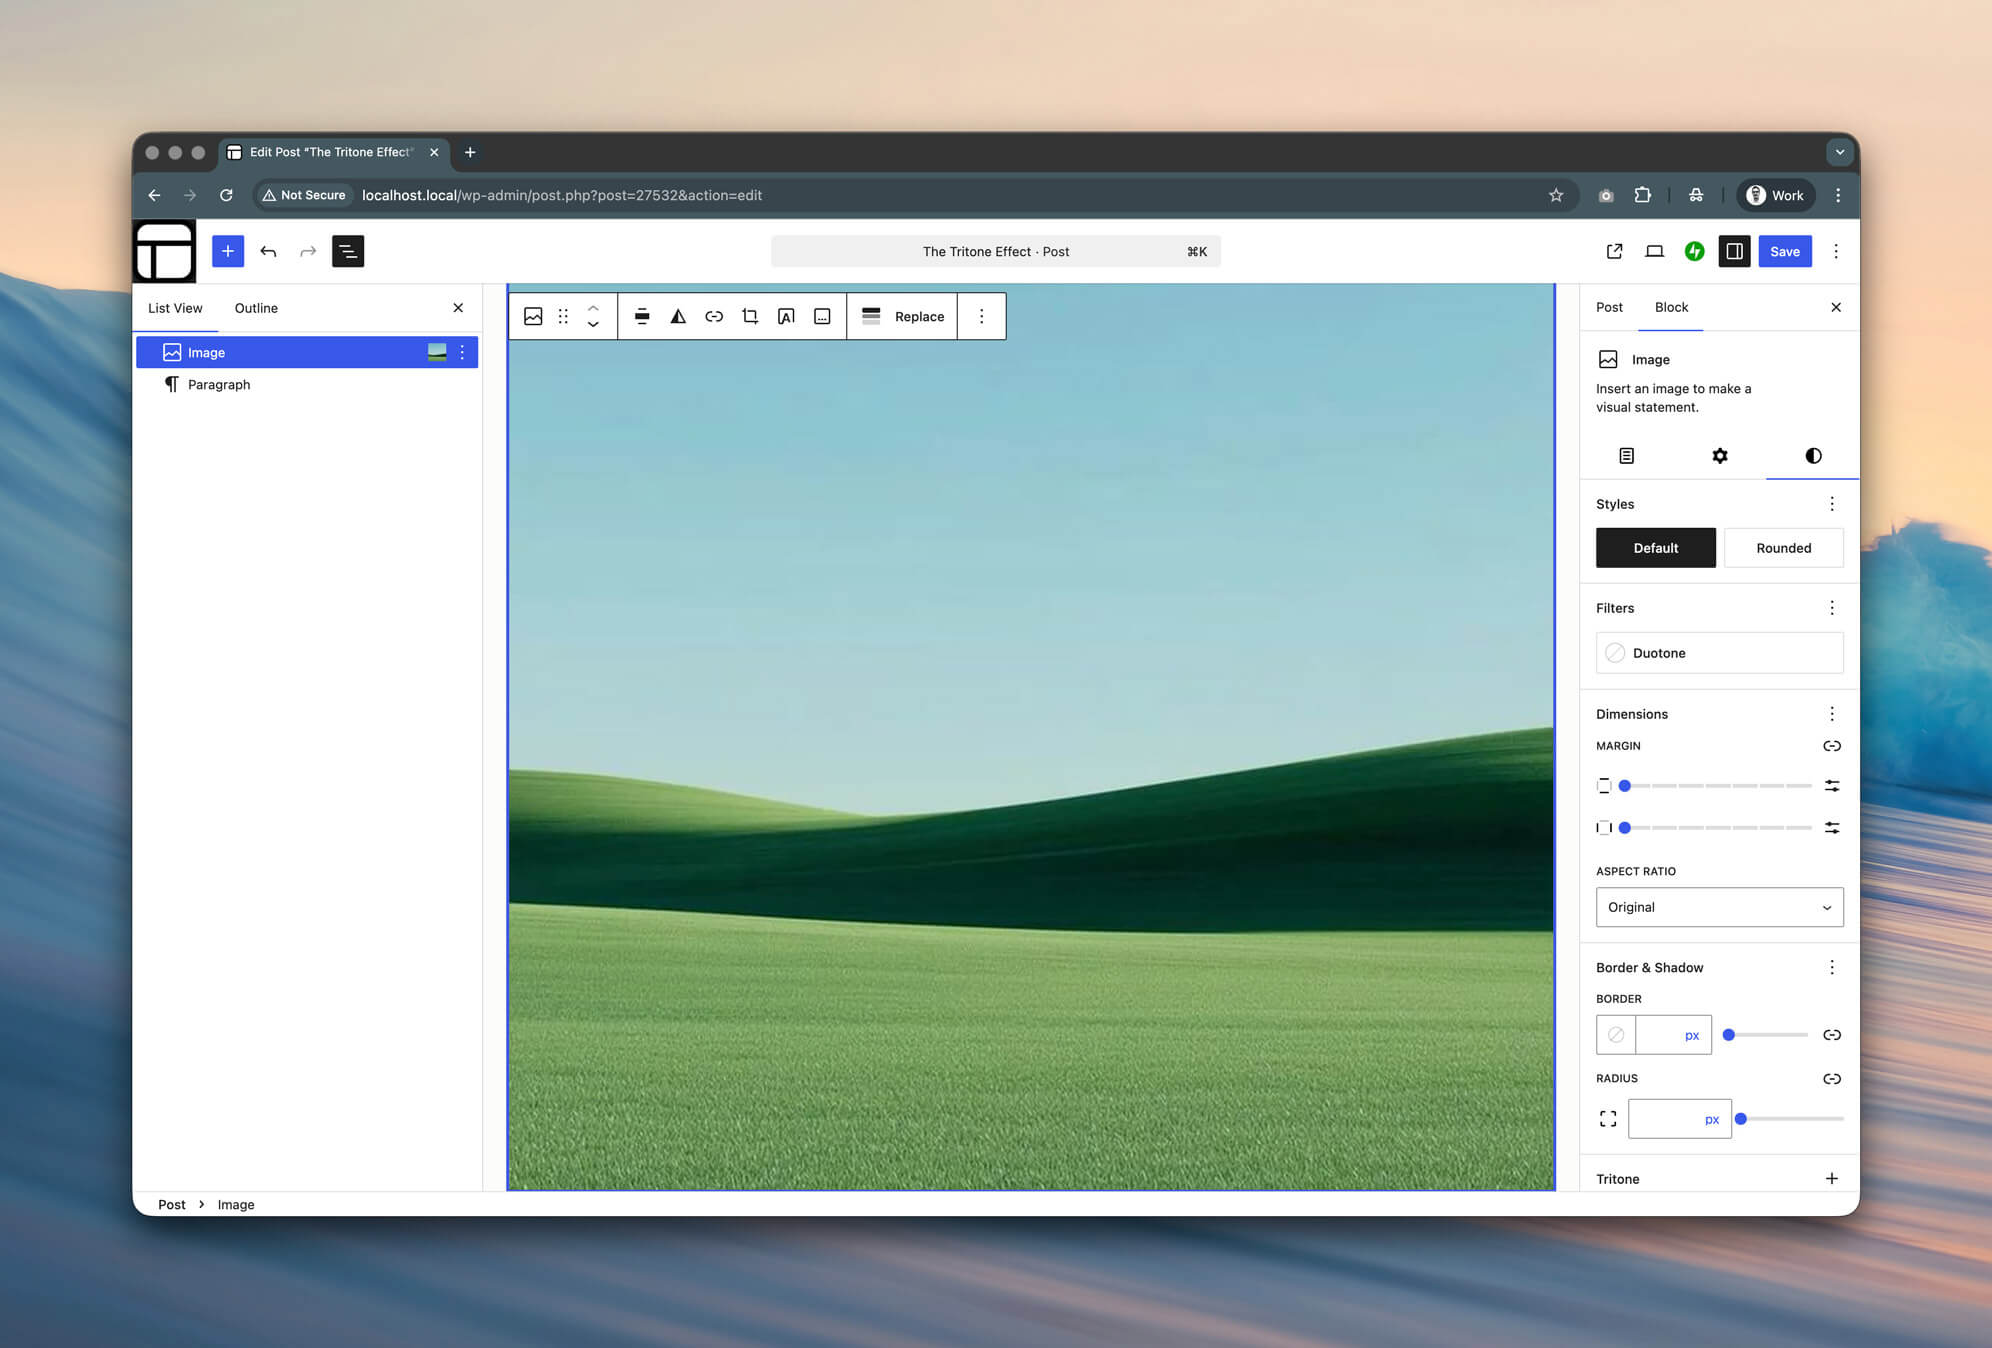The image size is (1992, 1348).
Task: Open the Filters options menu
Action: [1831, 608]
